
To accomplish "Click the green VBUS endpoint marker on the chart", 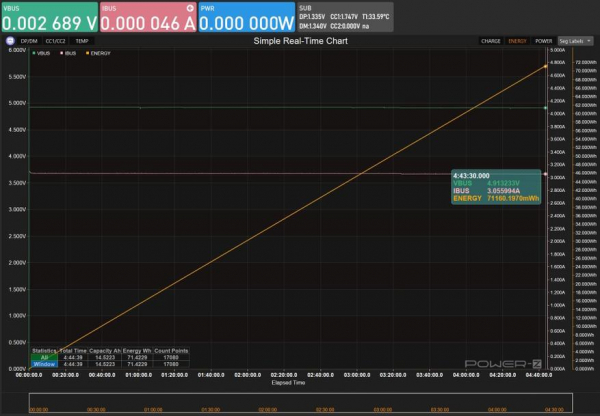I will tap(546, 108).
